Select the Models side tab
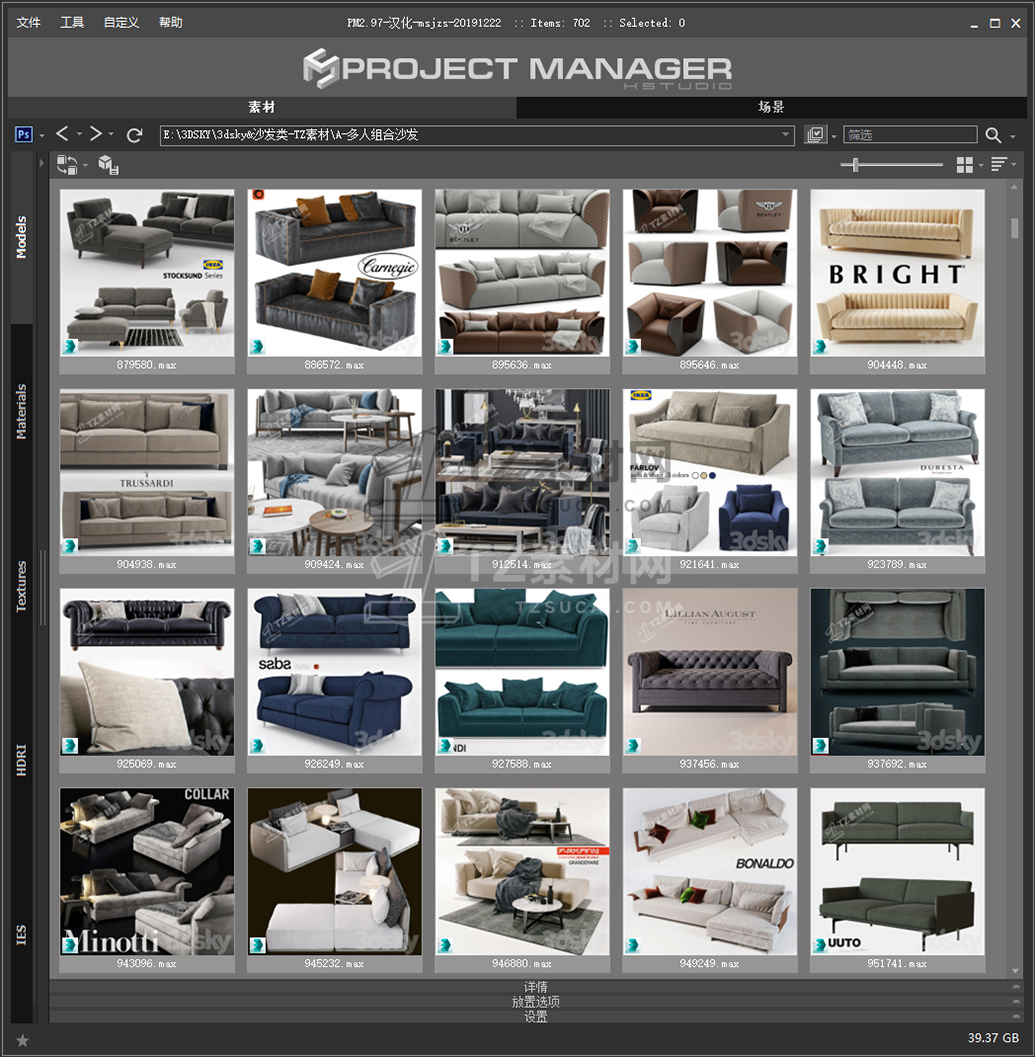The width and height of the screenshot is (1035, 1057). click(x=22, y=237)
